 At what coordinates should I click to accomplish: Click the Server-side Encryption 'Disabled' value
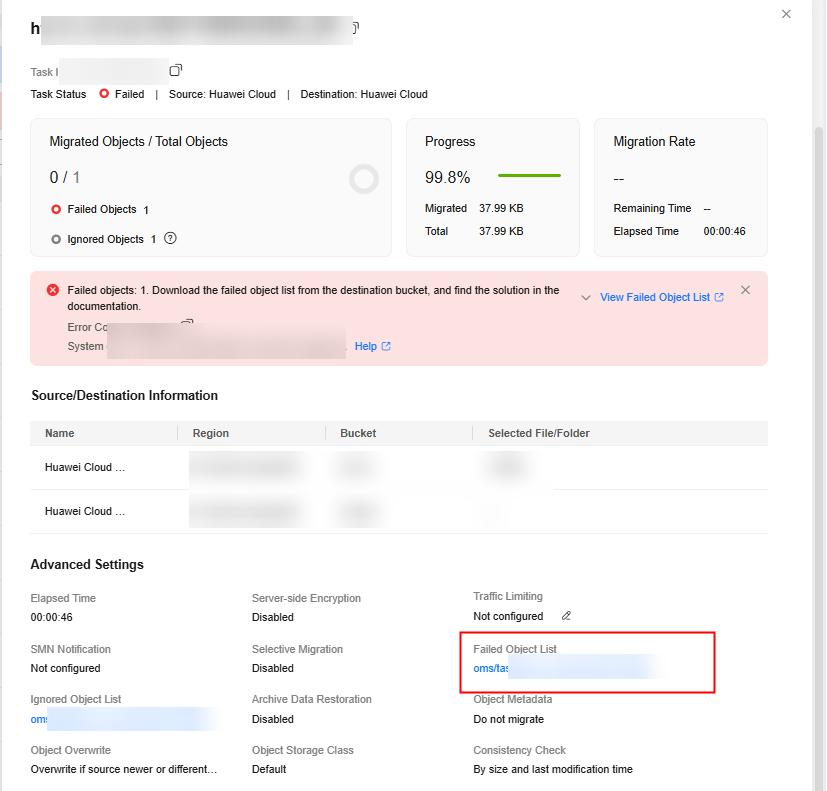pyautogui.click(x=273, y=617)
